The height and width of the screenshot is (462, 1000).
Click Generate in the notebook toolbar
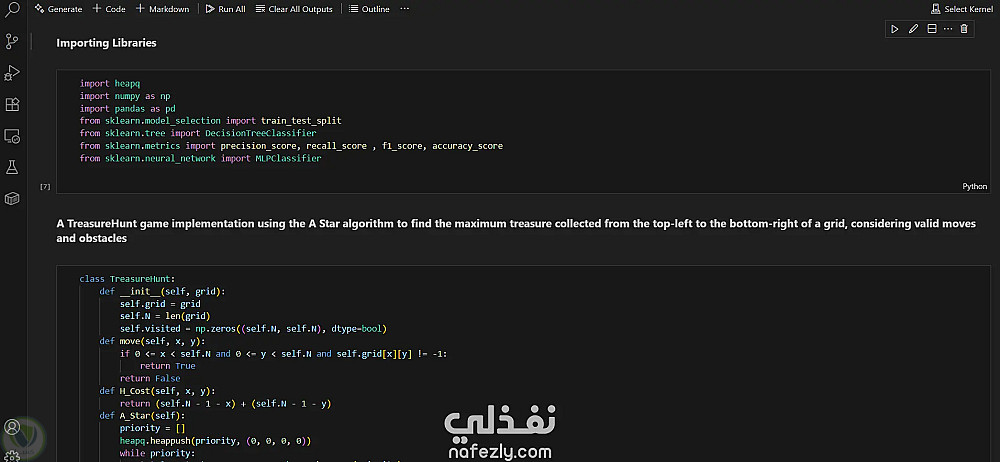click(59, 9)
